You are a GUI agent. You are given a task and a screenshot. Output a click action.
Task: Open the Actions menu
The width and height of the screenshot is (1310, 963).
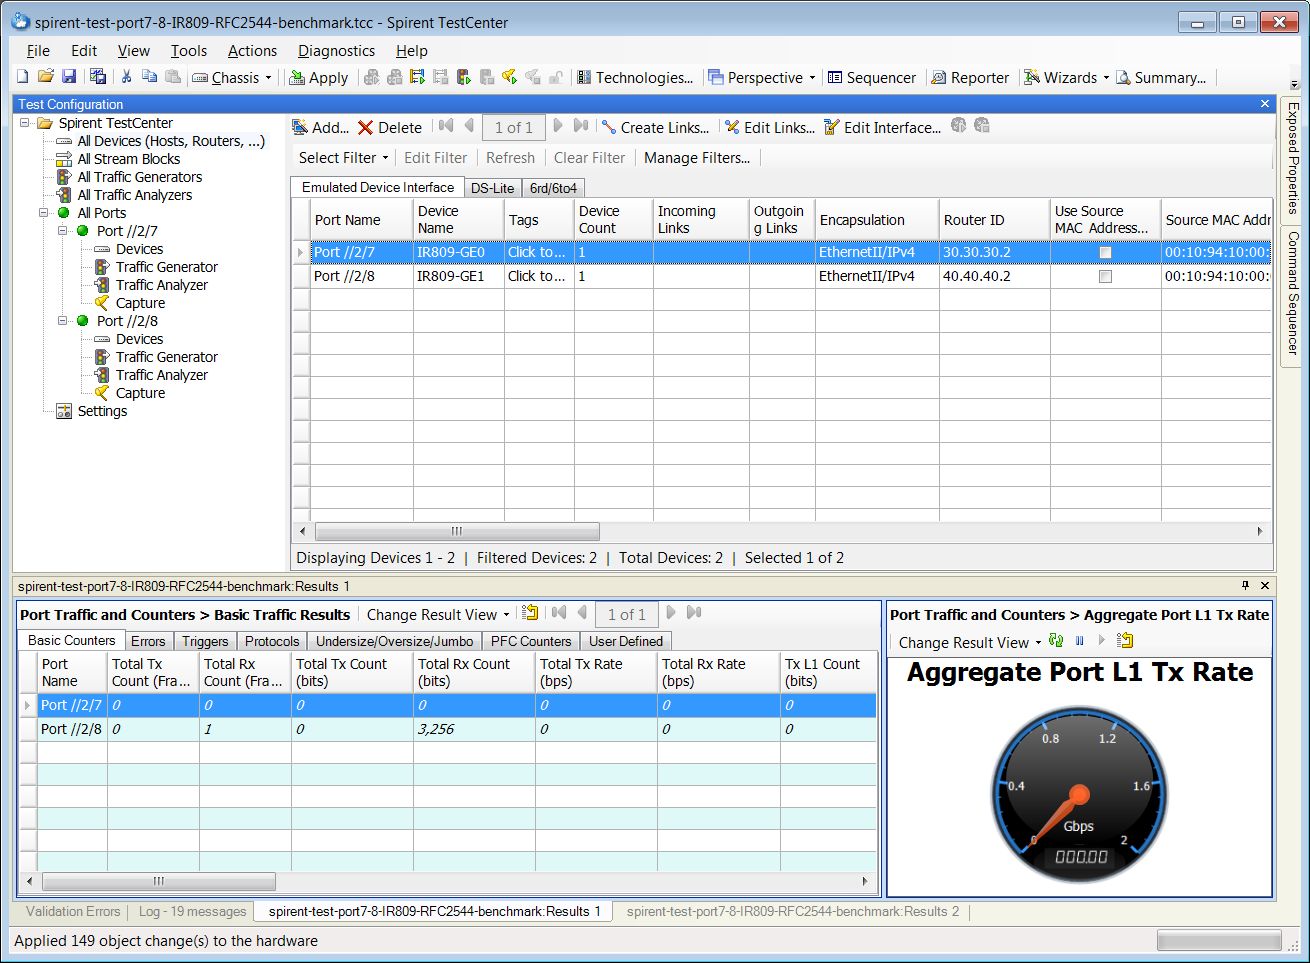[252, 51]
